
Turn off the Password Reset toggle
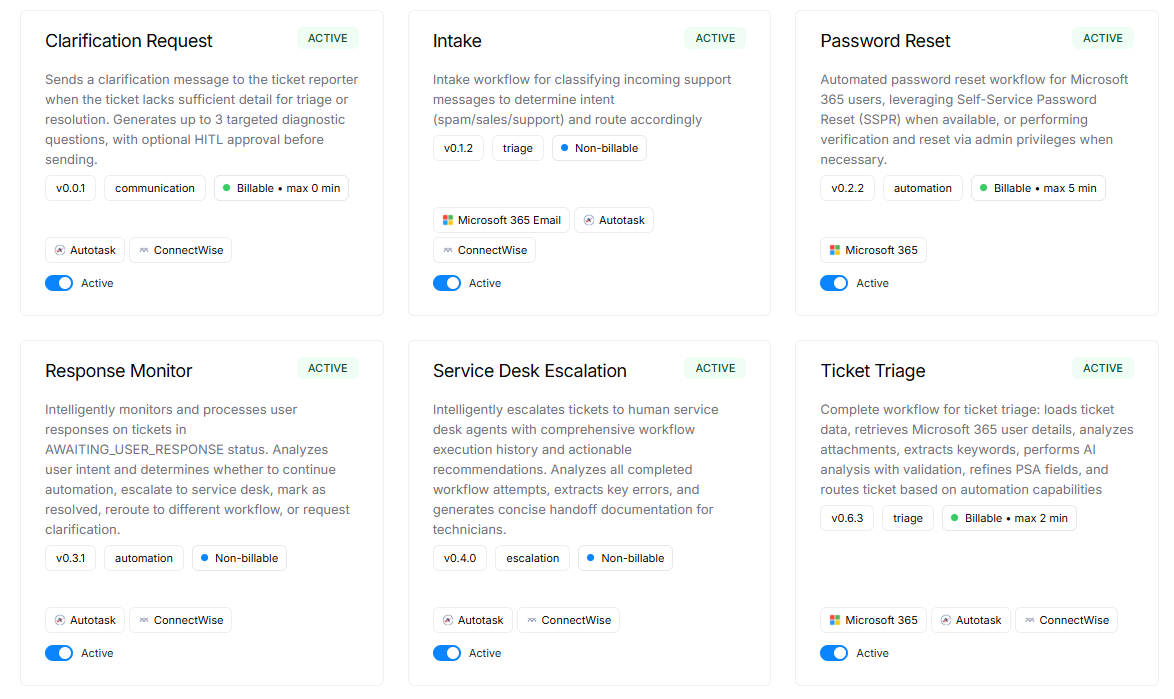pyautogui.click(x=834, y=283)
